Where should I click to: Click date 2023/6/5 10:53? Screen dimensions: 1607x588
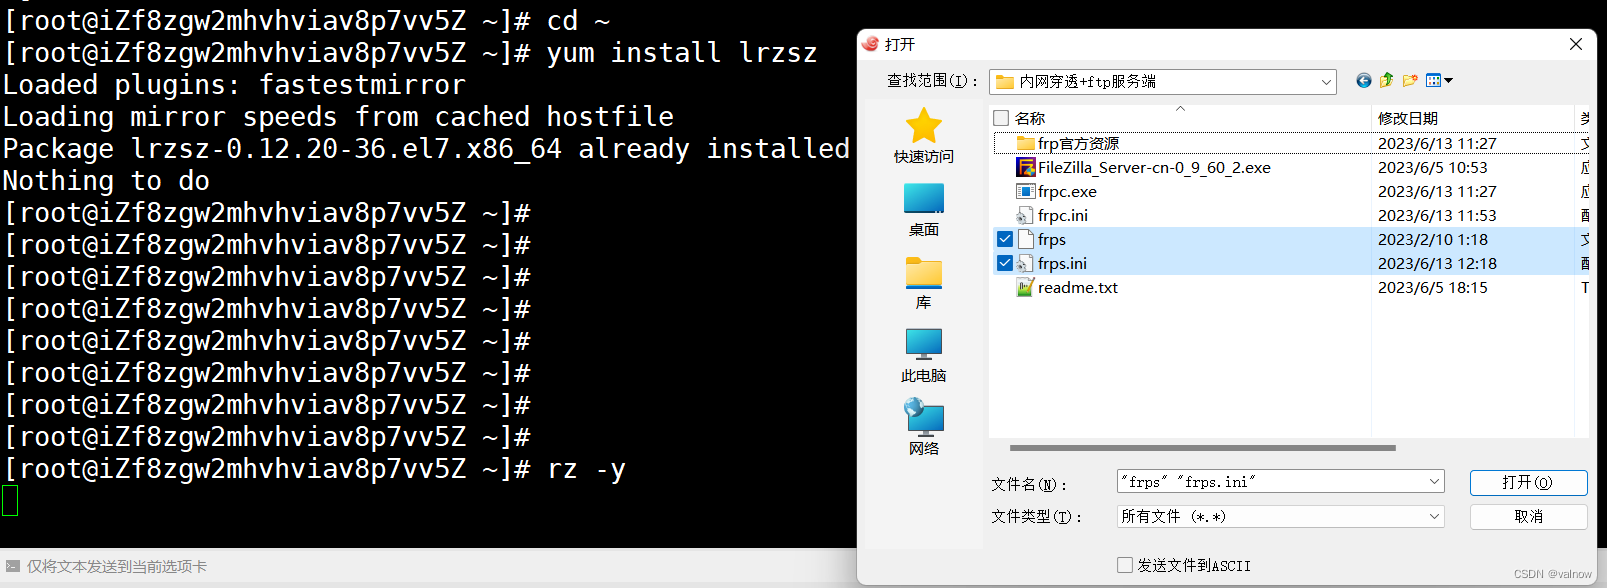(x=1432, y=167)
